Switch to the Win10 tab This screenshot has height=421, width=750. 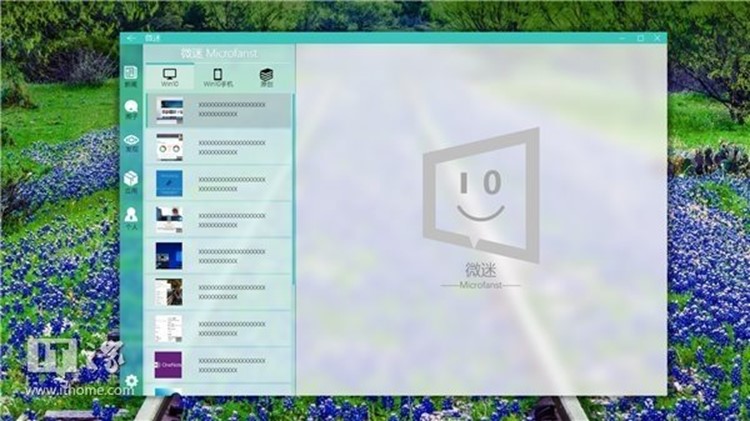[x=169, y=77]
